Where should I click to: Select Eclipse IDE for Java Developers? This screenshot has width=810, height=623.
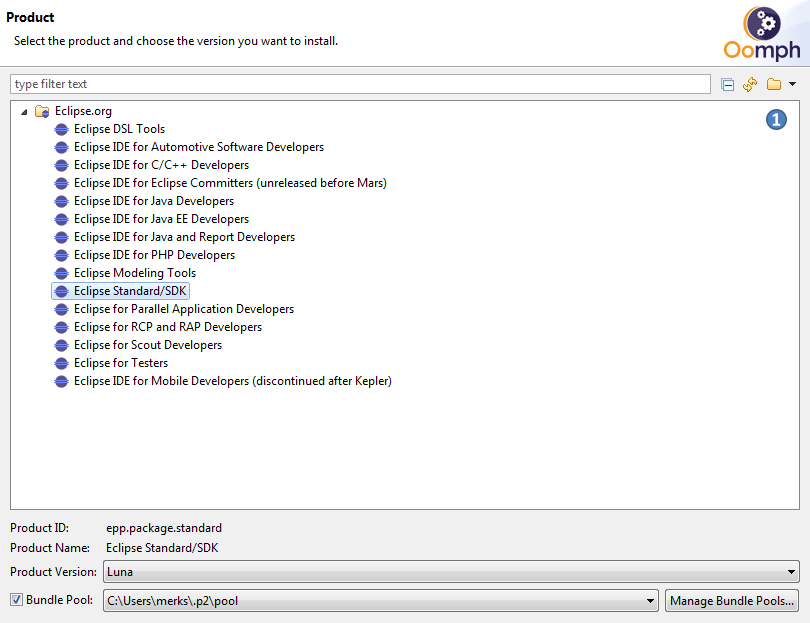pyautogui.click(x=153, y=201)
